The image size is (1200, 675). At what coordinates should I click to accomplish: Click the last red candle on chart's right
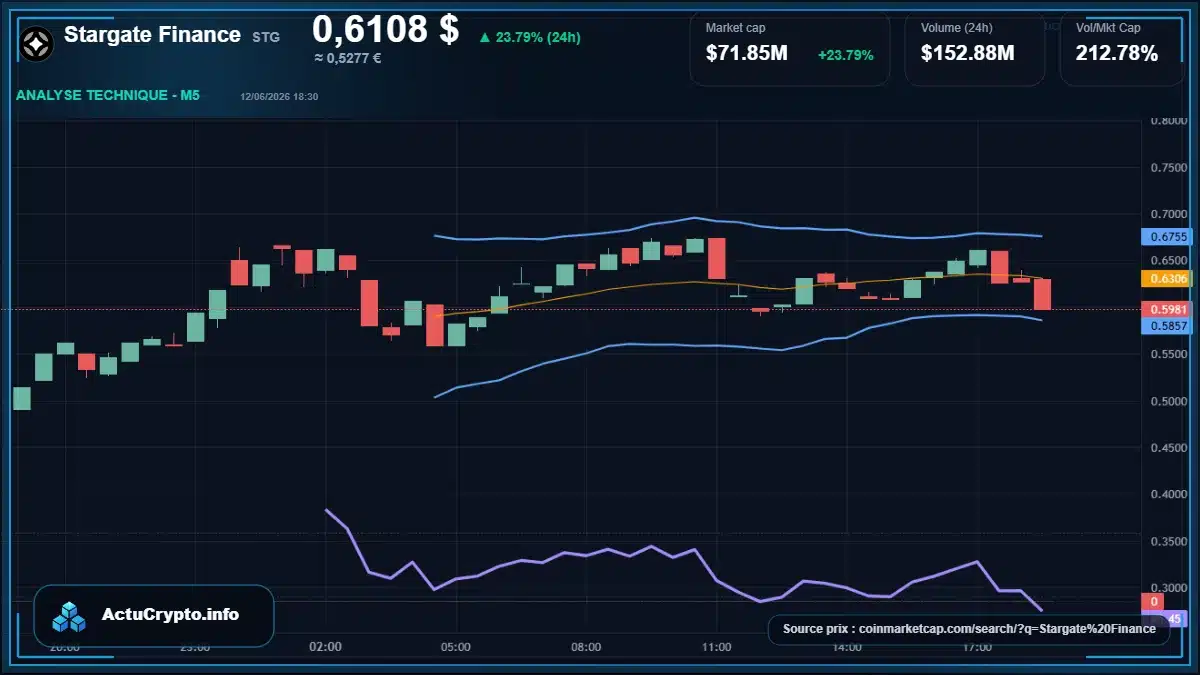click(x=1043, y=294)
